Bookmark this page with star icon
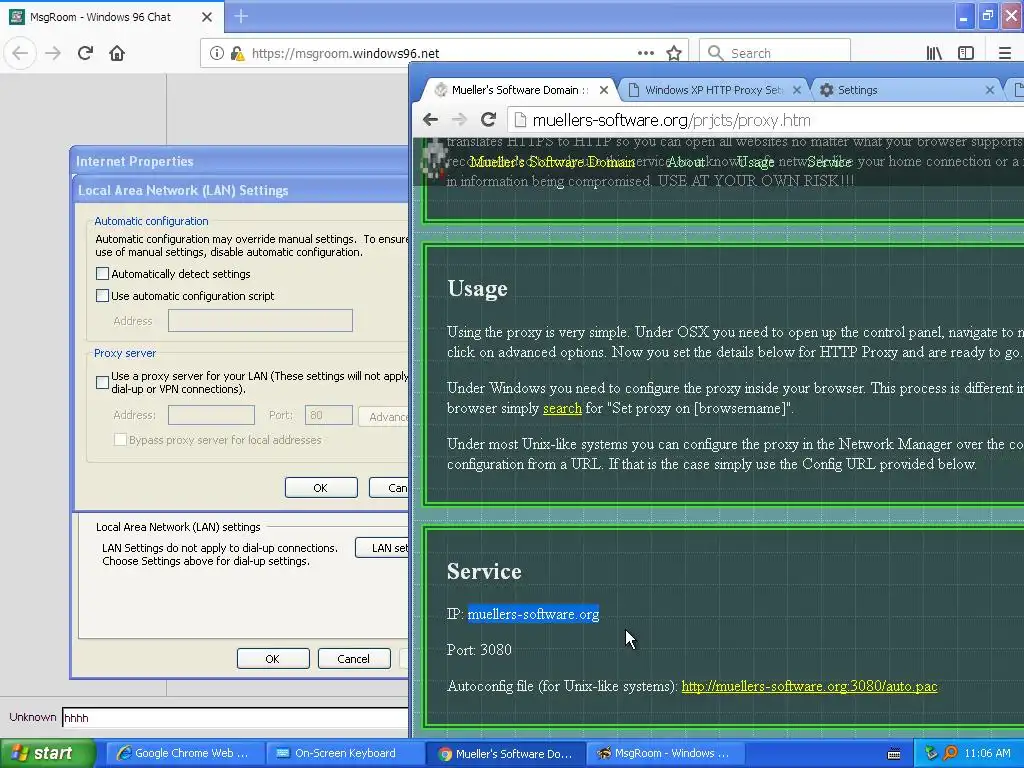The image size is (1024, 768). [674, 53]
